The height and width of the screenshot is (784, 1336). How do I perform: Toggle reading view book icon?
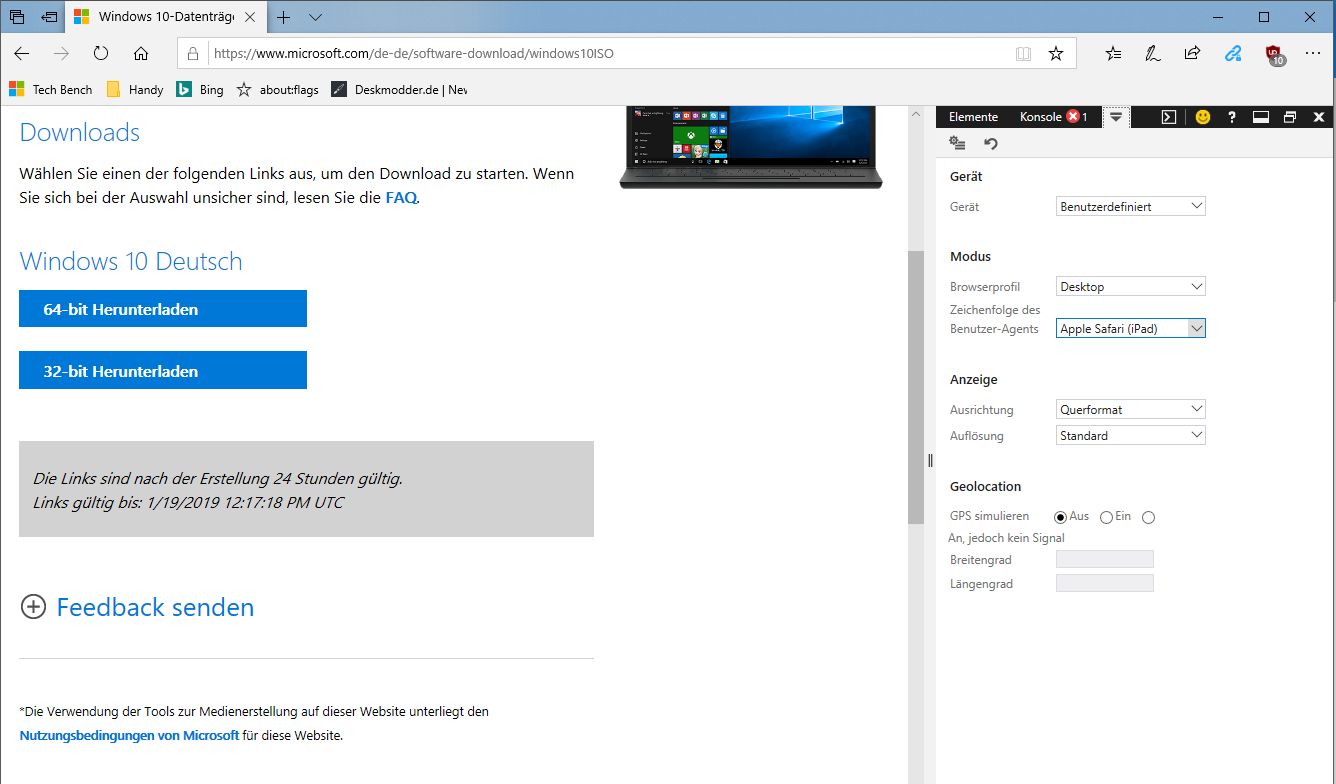pyautogui.click(x=1023, y=54)
